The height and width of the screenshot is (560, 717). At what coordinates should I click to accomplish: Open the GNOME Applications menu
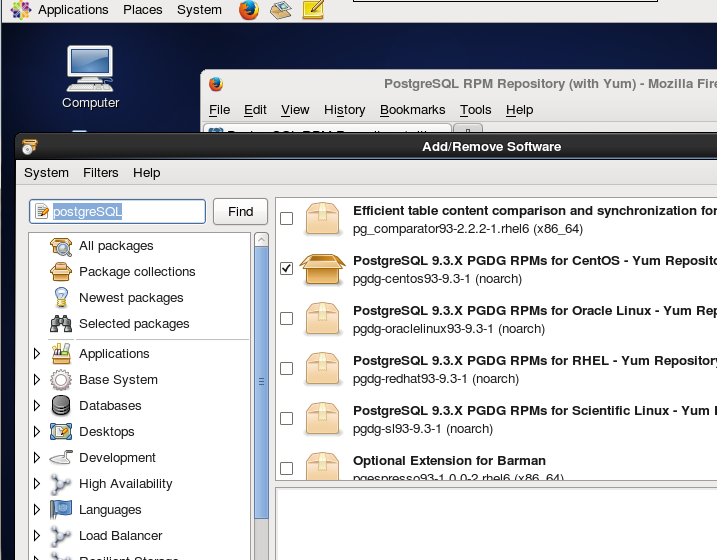[x=73, y=10]
